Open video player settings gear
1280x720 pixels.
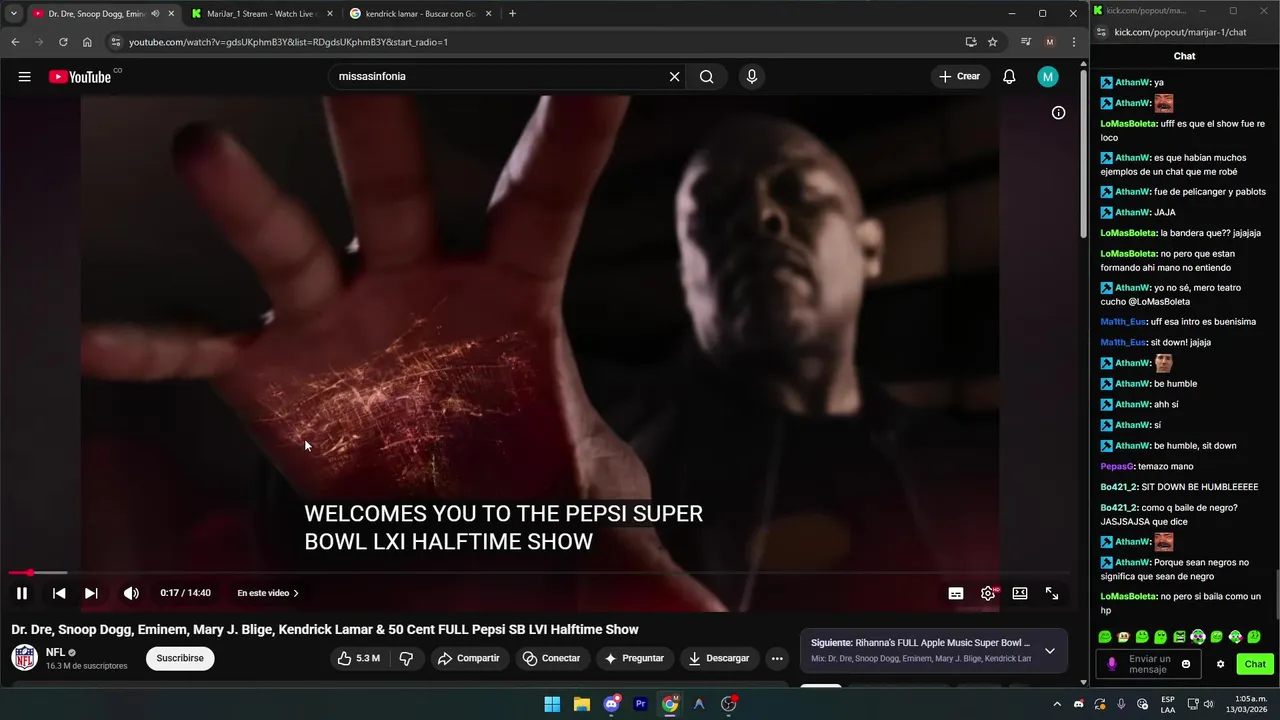pyautogui.click(x=988, y=593)
